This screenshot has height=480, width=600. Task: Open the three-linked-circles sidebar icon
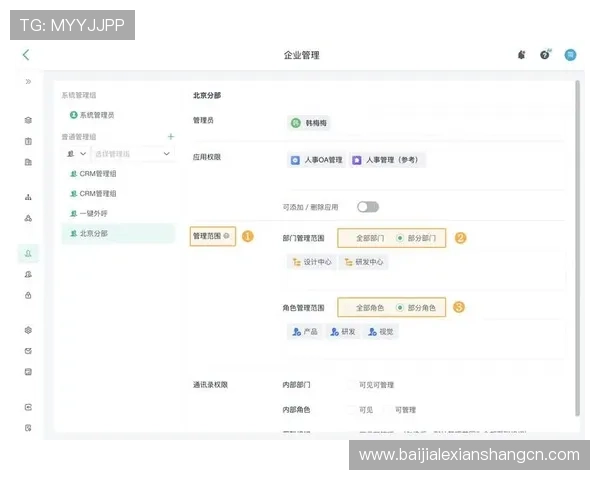(x=28, y=218)
